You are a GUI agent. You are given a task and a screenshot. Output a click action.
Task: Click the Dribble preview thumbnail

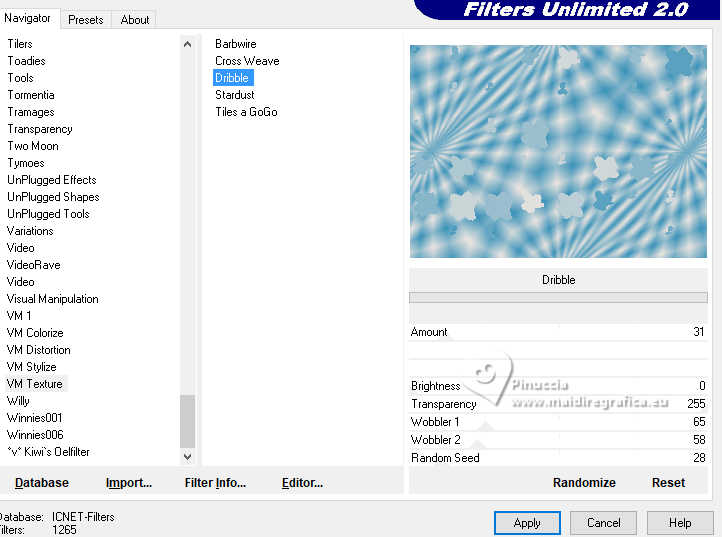click(558, 151)
